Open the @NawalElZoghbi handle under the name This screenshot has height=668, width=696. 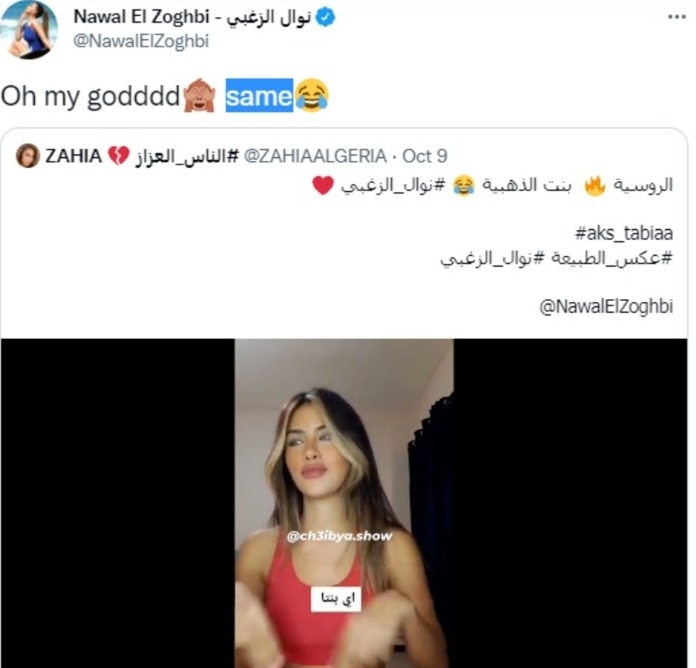(x=141, y=41)
